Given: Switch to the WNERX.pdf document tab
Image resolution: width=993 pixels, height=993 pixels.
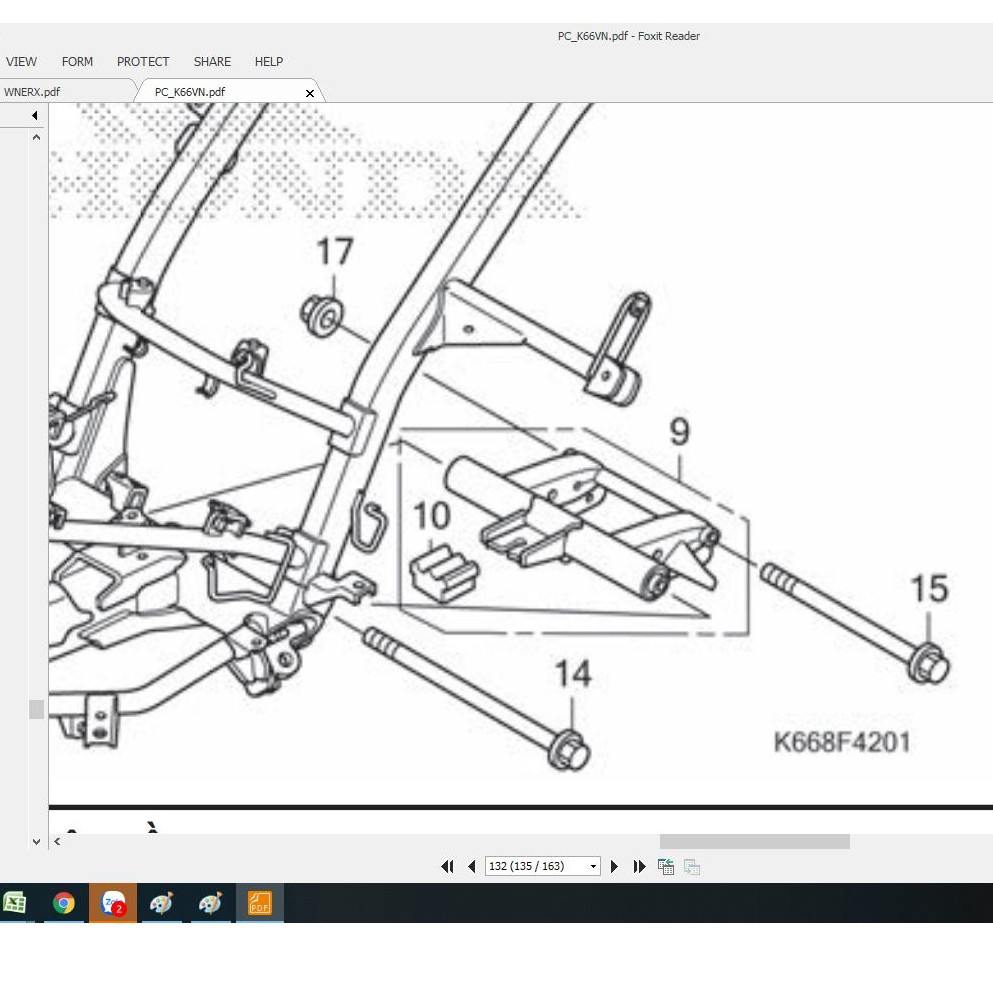Looking at the screenshot, I should coord(32,92).
